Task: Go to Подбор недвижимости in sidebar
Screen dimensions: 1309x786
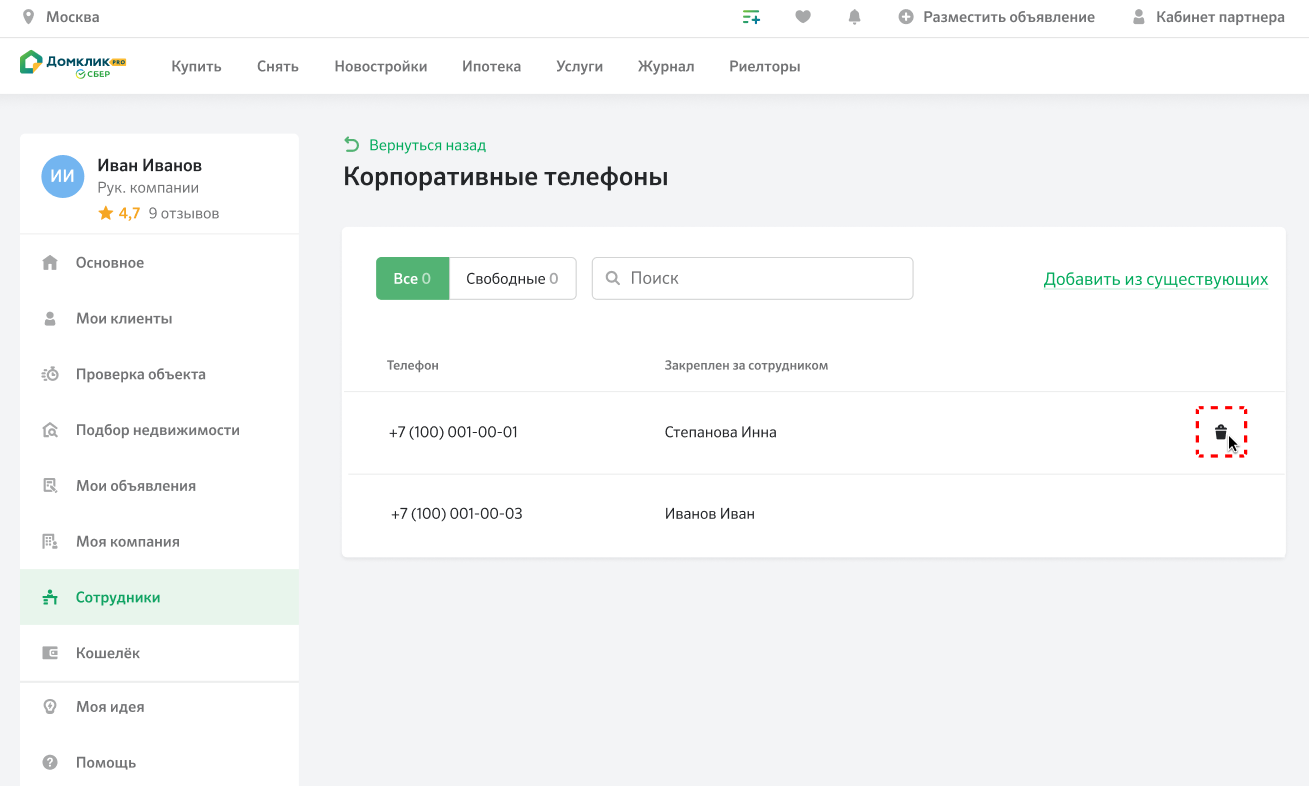Action: (x=159, y=430)
